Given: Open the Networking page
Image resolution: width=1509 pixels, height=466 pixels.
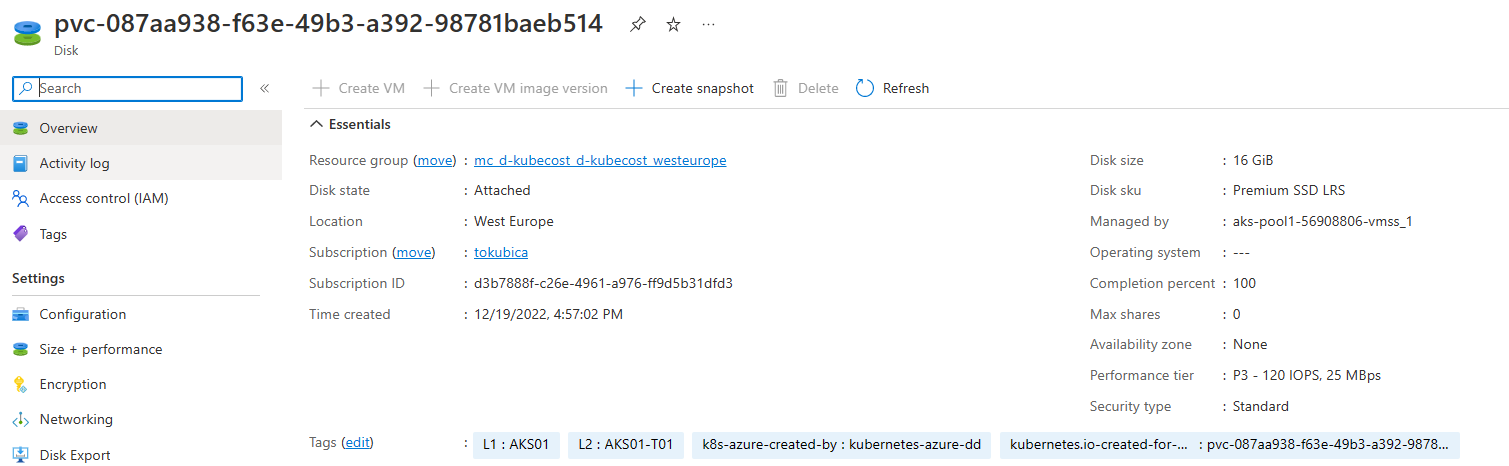Looking at the screenshot, I should coord(75,419).
